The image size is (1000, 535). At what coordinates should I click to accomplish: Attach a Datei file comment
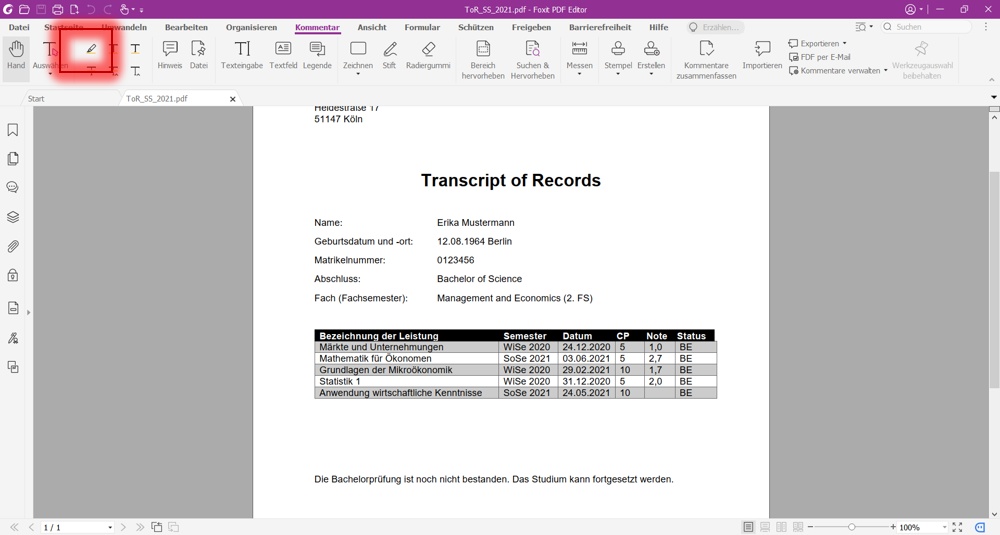pyautogui.click(x=199, y=55)
